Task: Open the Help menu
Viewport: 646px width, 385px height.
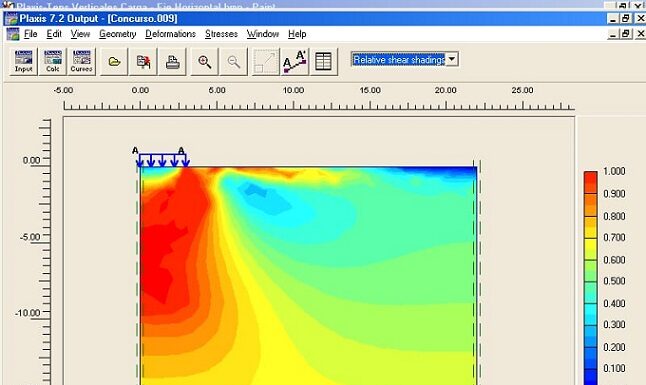Action: click(297, 34)
